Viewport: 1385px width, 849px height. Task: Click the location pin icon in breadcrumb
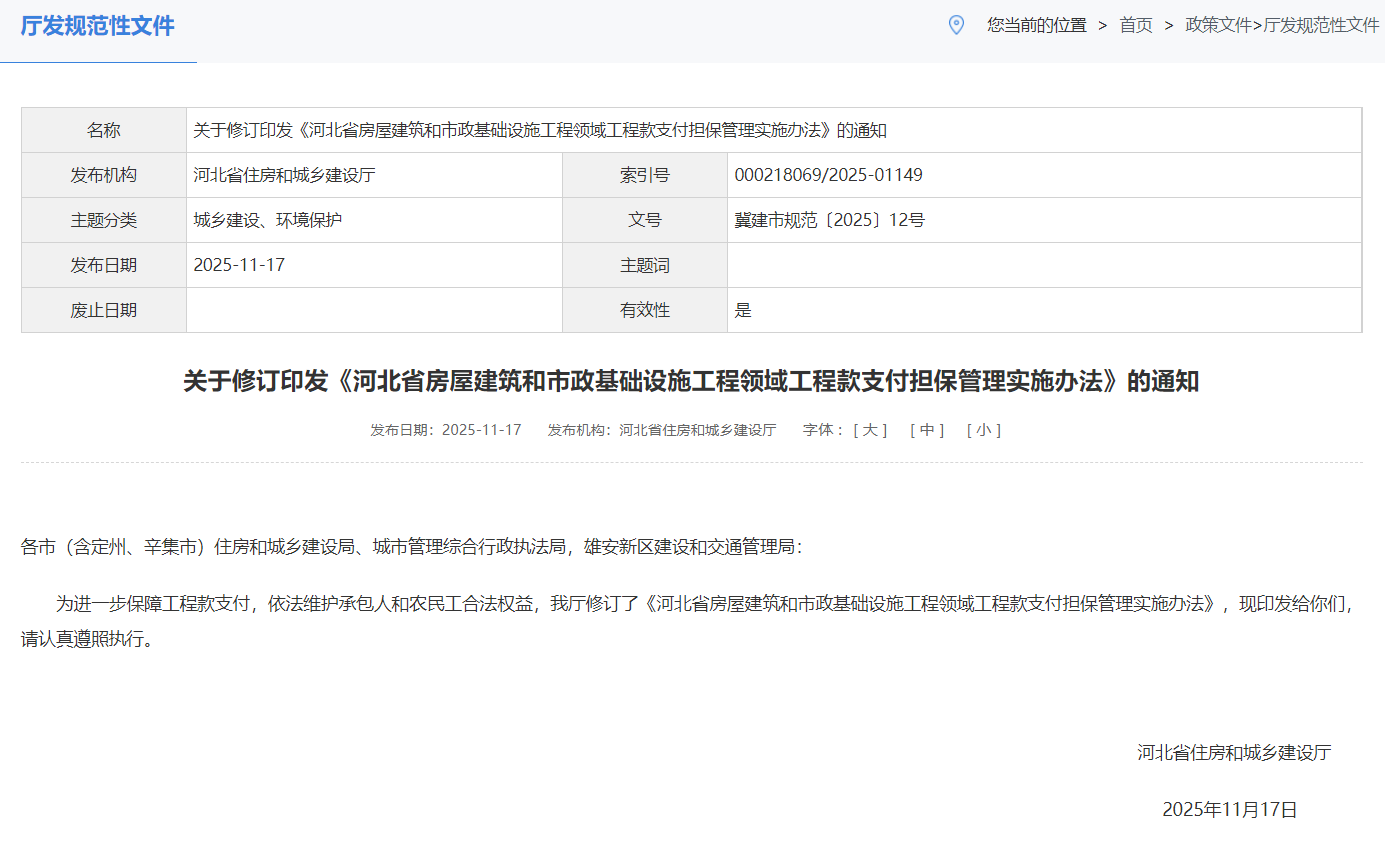point(956,25)
